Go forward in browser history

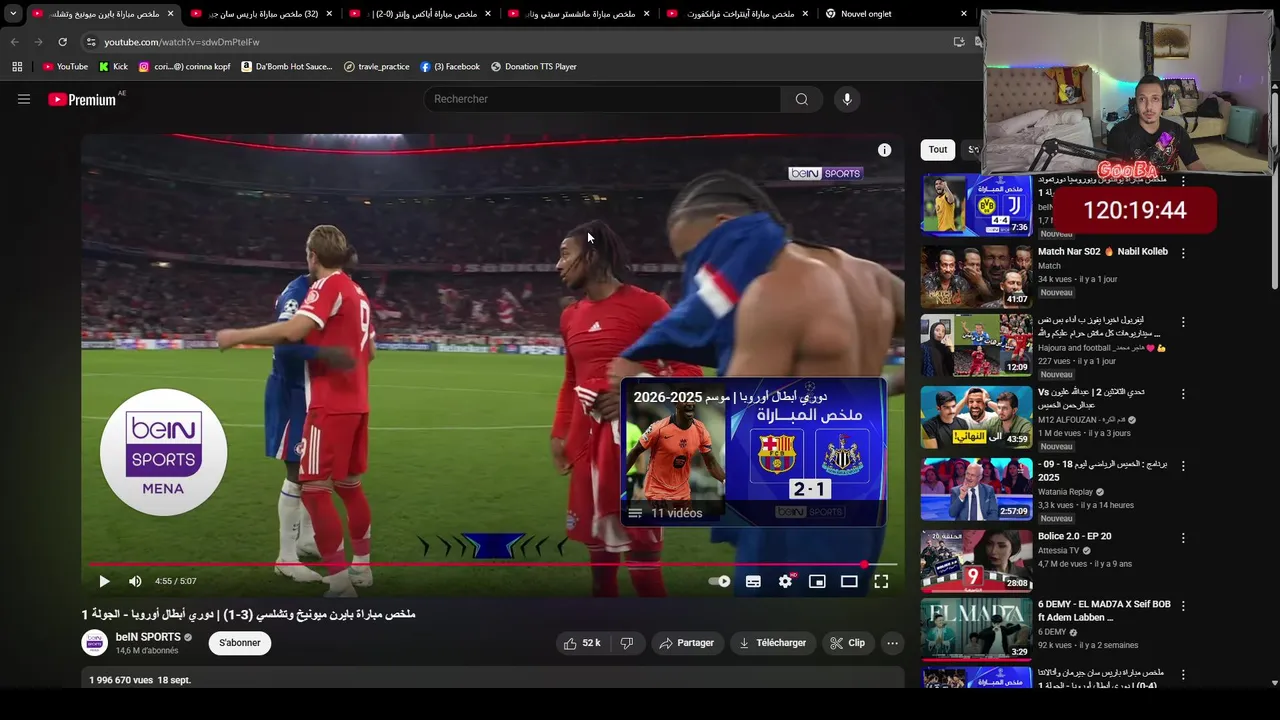coord(38,42)
